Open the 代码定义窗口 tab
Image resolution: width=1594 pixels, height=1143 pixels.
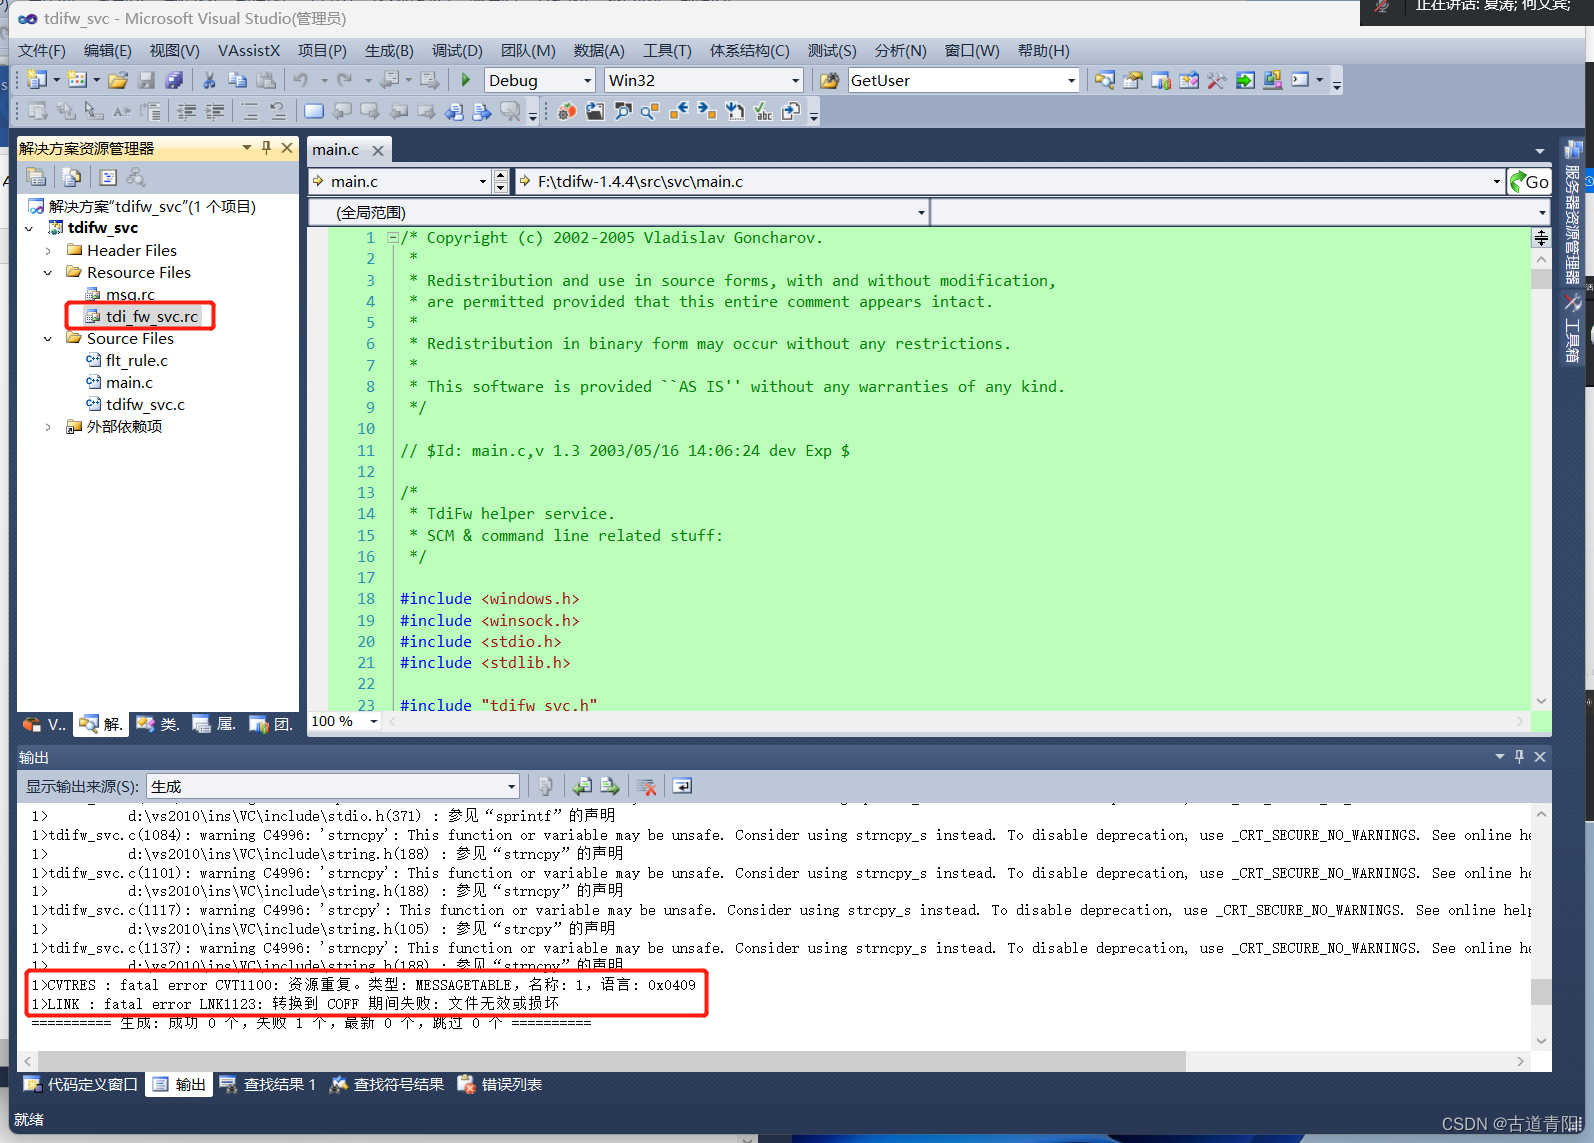[81, 1084]
